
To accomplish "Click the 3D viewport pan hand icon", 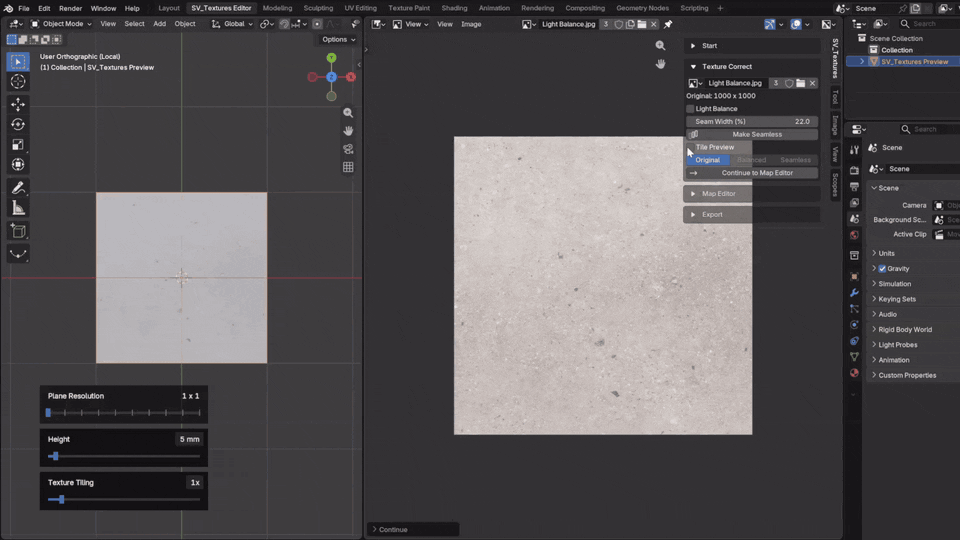I will (348, 131).
